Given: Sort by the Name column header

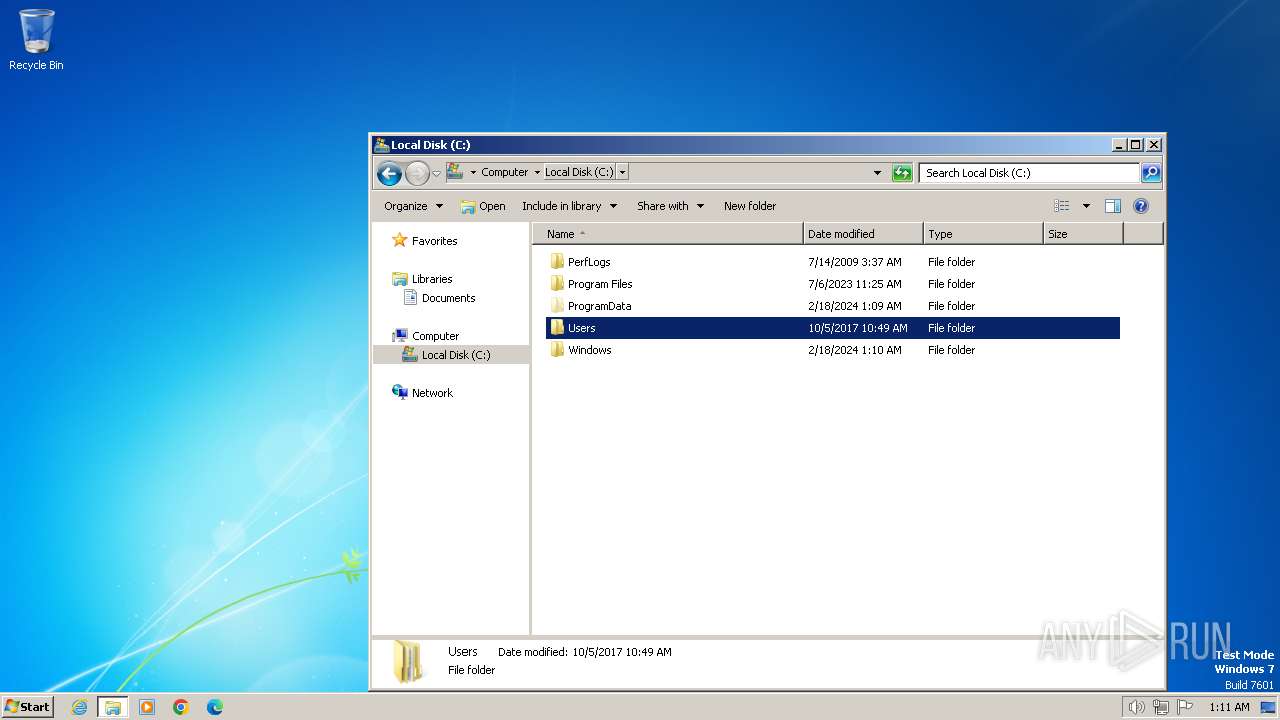Looking at the screenshot, I should (x=668, y=234).
